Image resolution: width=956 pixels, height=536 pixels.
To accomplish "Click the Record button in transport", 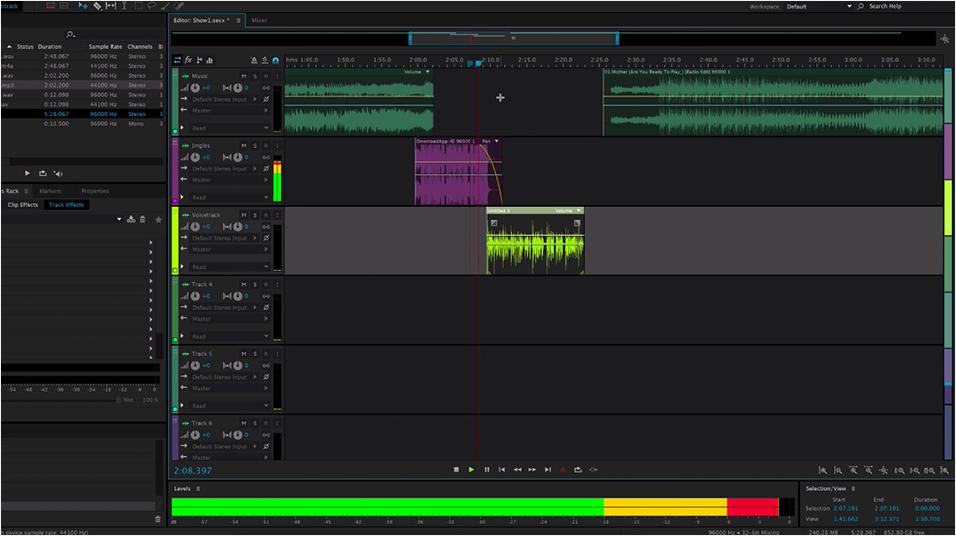I will point(562,469).
